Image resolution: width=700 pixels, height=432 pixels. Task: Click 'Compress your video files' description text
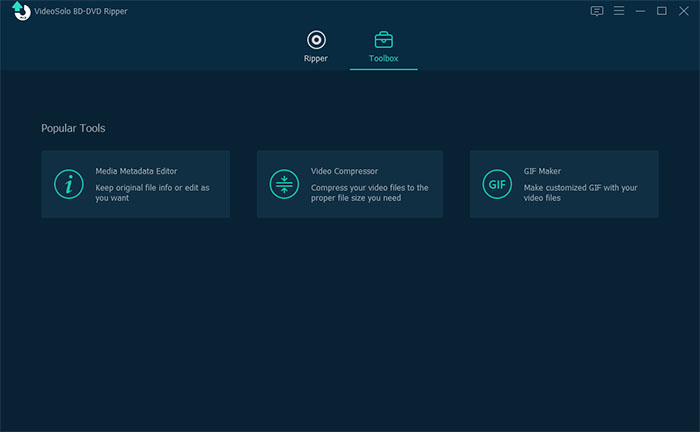click(x=370, y=193)
